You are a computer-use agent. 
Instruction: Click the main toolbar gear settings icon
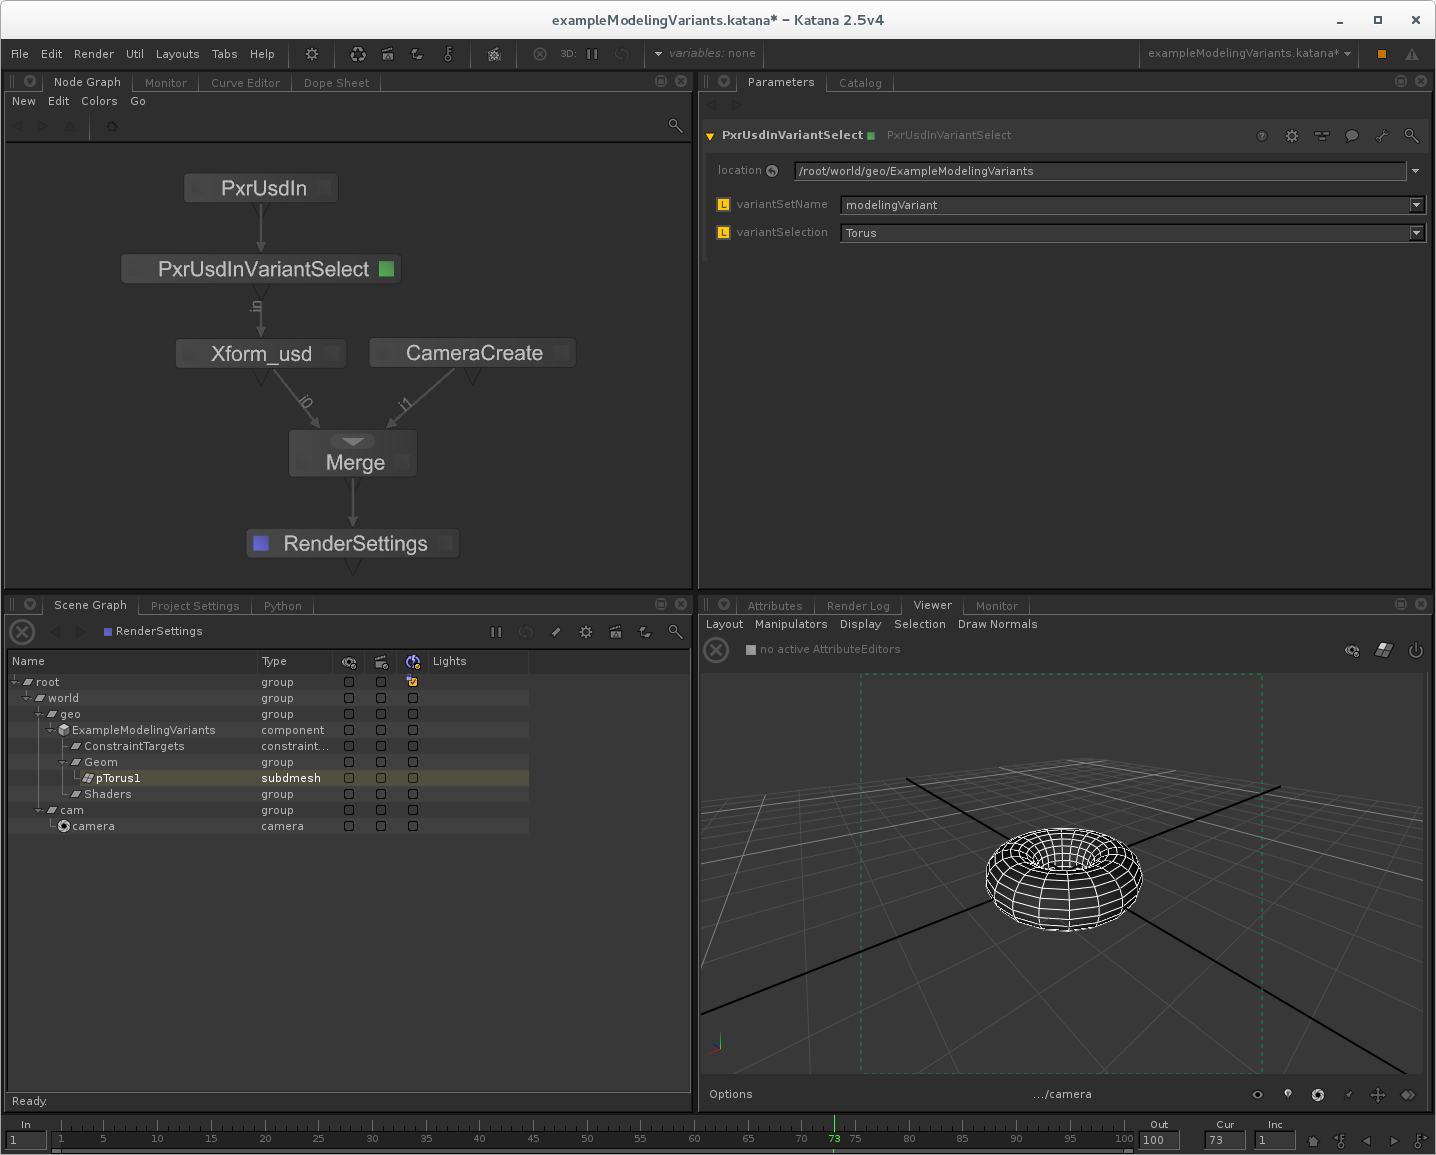(x=312, y=54)
